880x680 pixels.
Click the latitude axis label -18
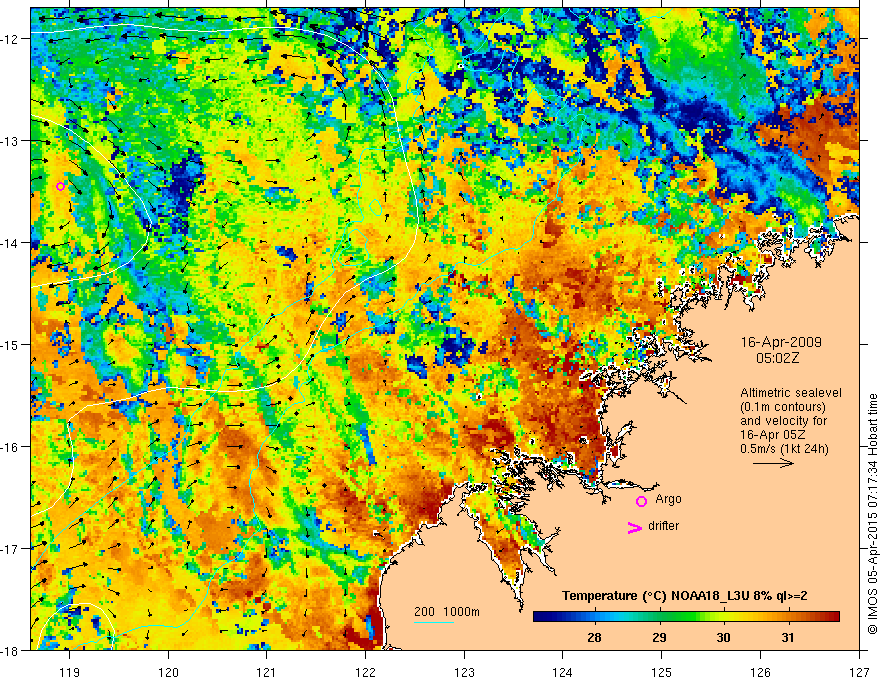(11, 650)
